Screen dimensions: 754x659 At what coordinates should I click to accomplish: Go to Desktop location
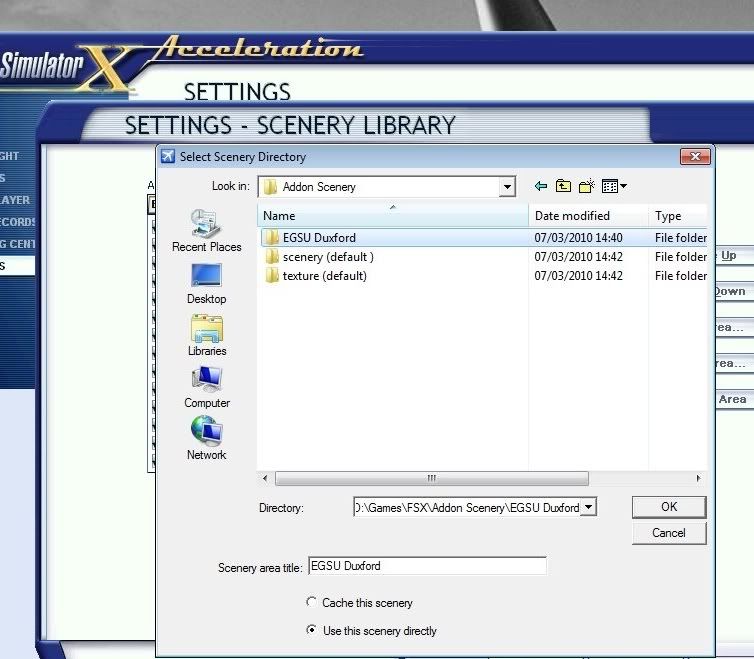coord(207,284)
